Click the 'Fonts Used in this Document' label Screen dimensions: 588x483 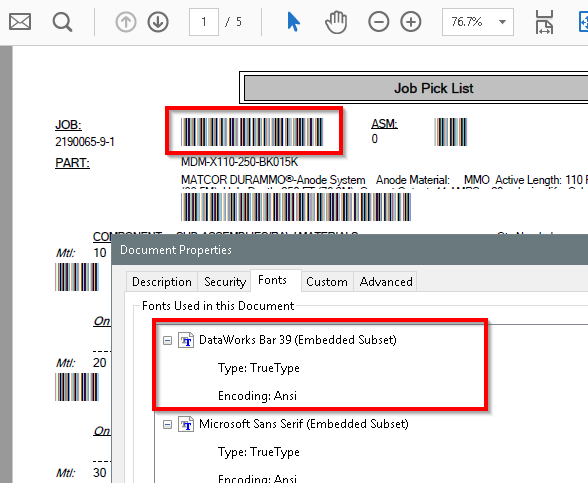pyautogui.click(x=218, y=306)
